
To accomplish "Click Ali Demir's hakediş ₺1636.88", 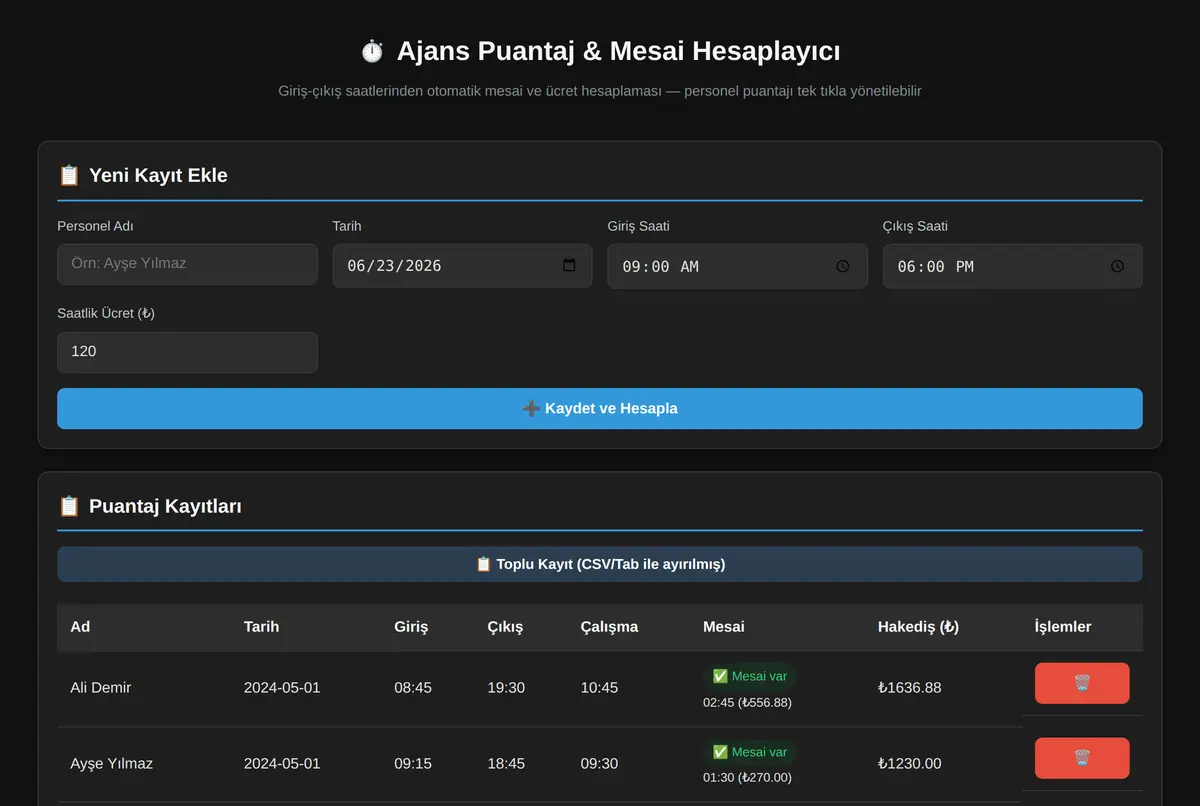I will click(910, 688).
